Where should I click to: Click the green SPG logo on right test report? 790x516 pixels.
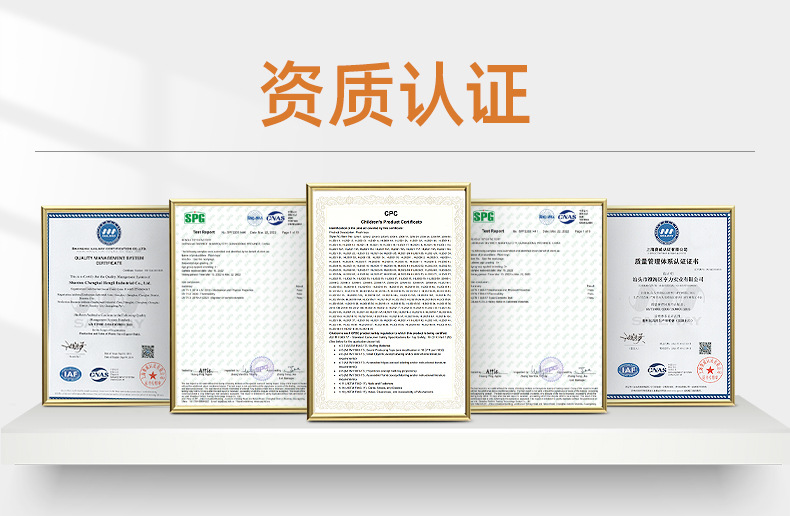click(483, 217)
